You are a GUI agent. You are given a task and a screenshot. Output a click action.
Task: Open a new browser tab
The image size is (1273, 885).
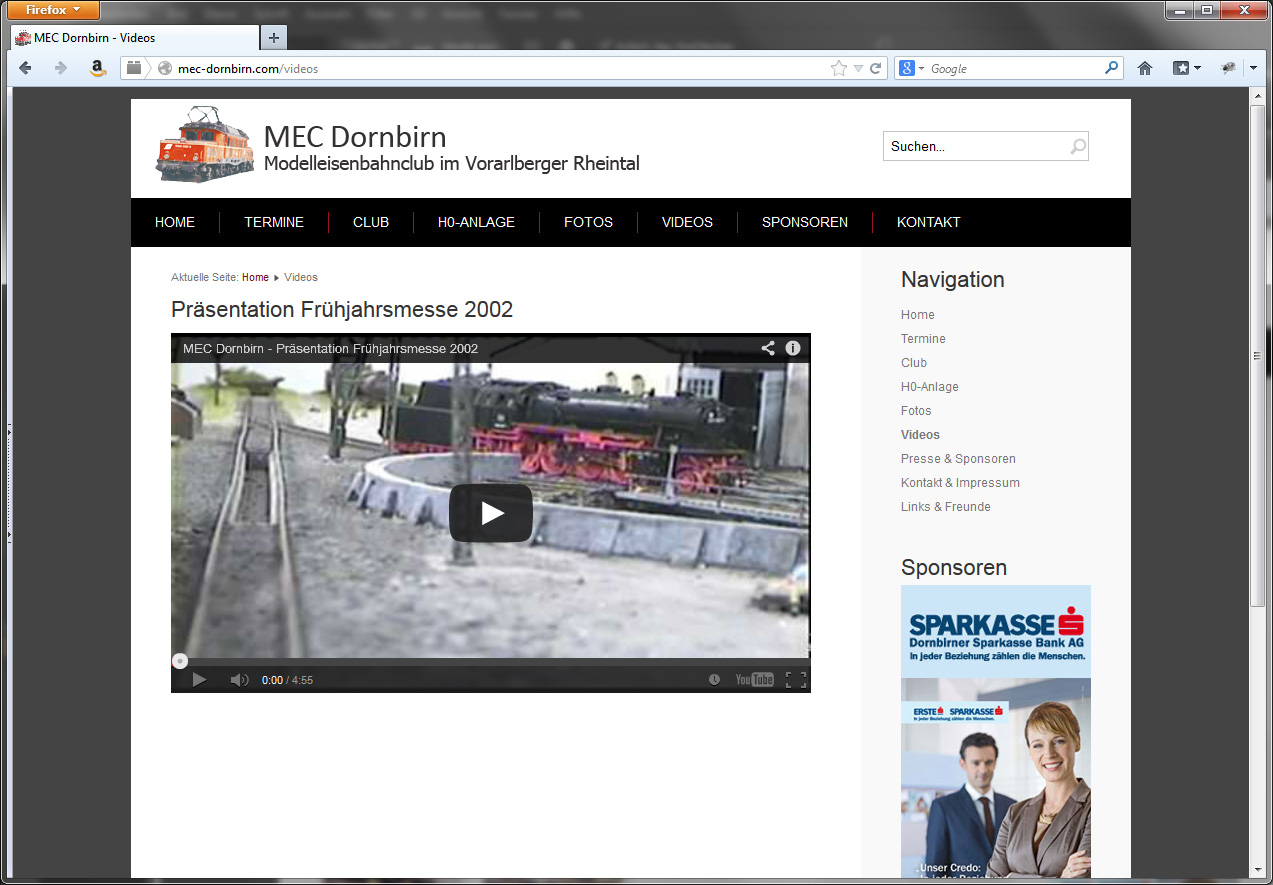click(x=273, y=38)
